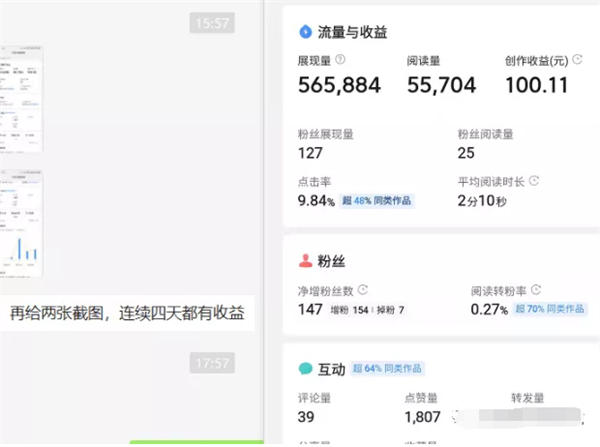The height and width of the screenshot is (447, 600).
Task: Click the info icon beside 阅读转粉率
Action: tap(536, 290)
